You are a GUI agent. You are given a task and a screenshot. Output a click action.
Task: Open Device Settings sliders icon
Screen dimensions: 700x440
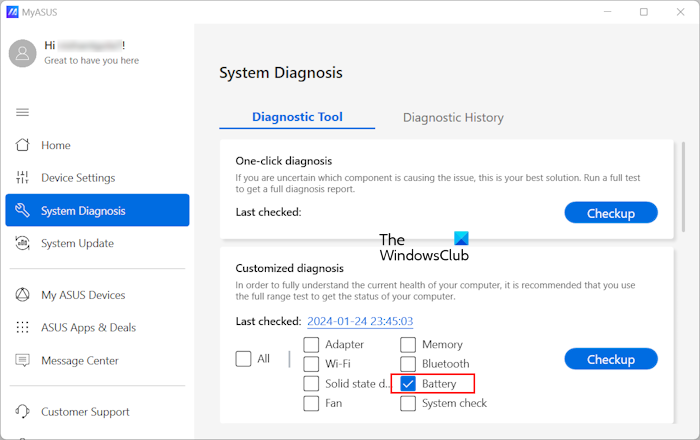click(x=22, y=178)
